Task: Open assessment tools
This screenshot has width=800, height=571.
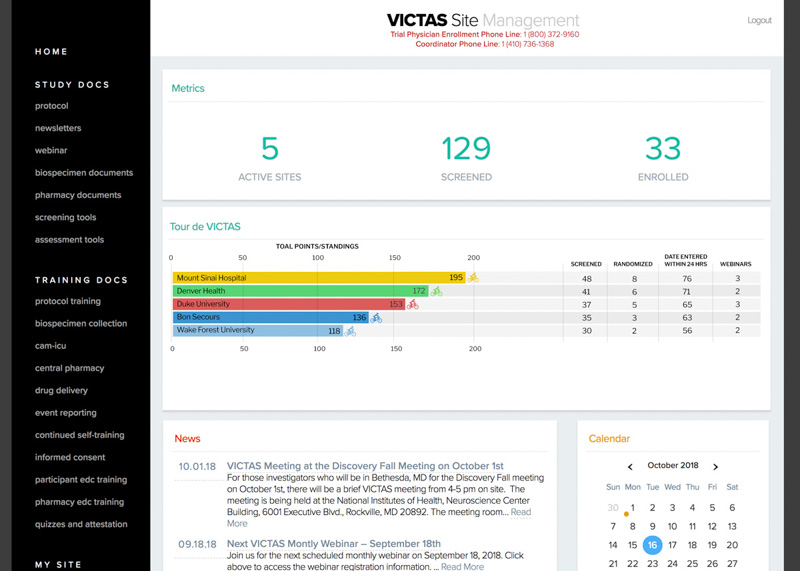Action: [x=69, y=239]
